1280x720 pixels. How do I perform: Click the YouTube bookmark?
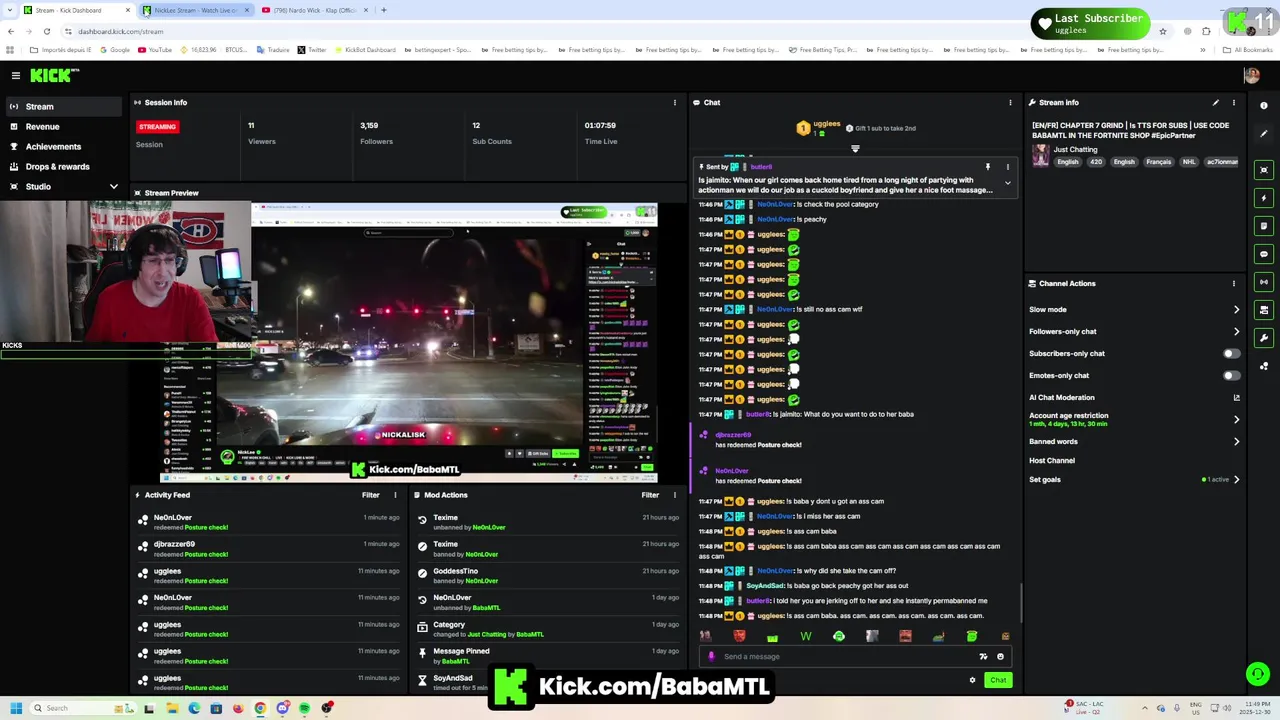click(x=155, y=50)
